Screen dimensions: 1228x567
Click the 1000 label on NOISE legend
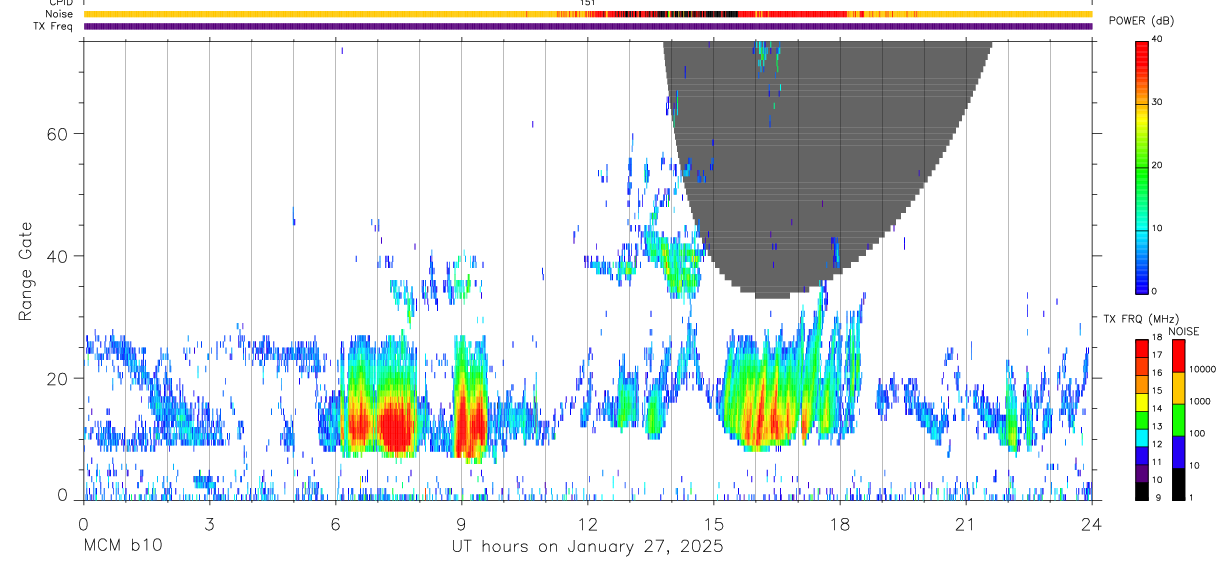(x=1200, y=402)
